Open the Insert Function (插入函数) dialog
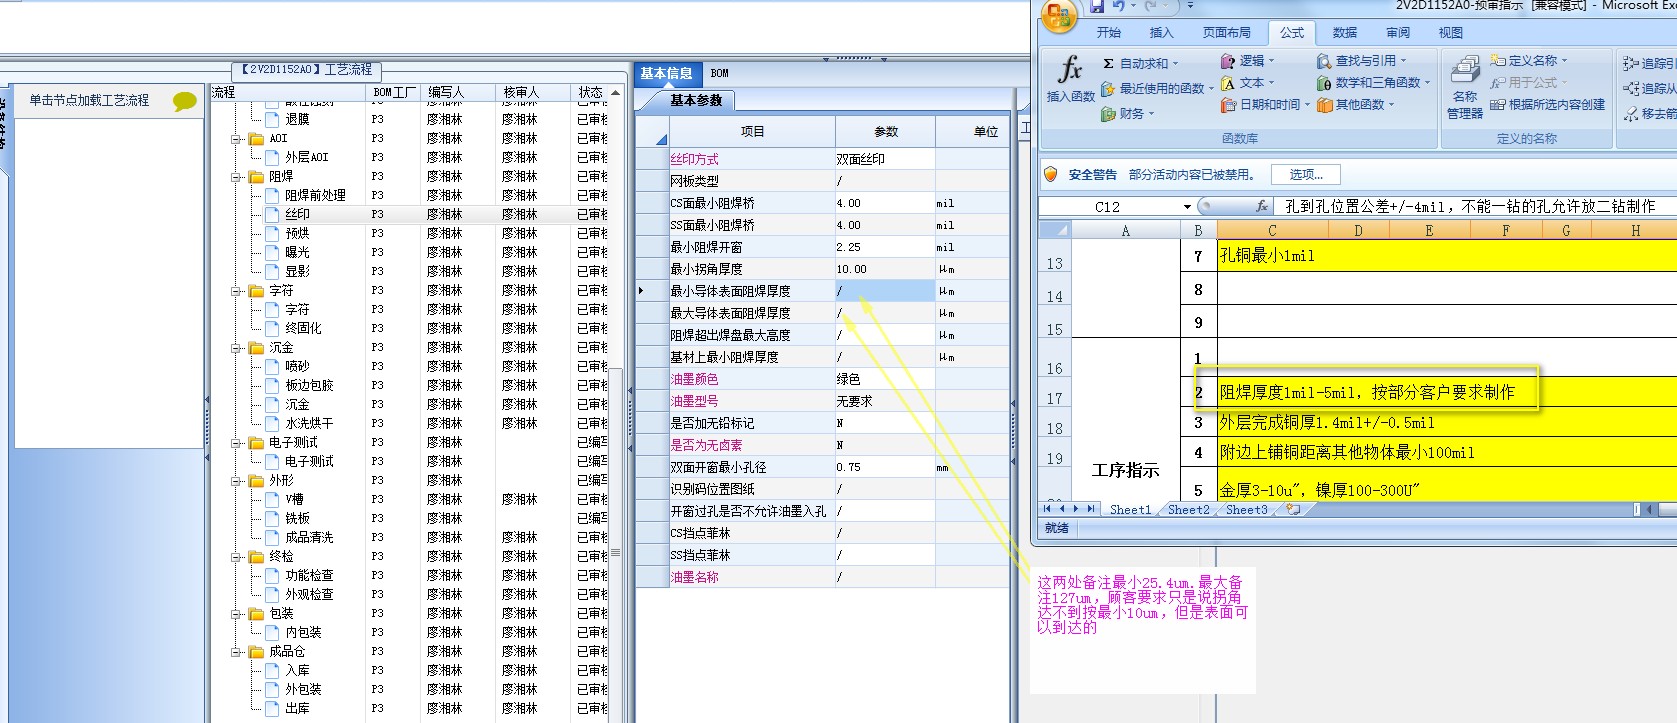Screen dimensions: 1677x723 point(1070,79)
